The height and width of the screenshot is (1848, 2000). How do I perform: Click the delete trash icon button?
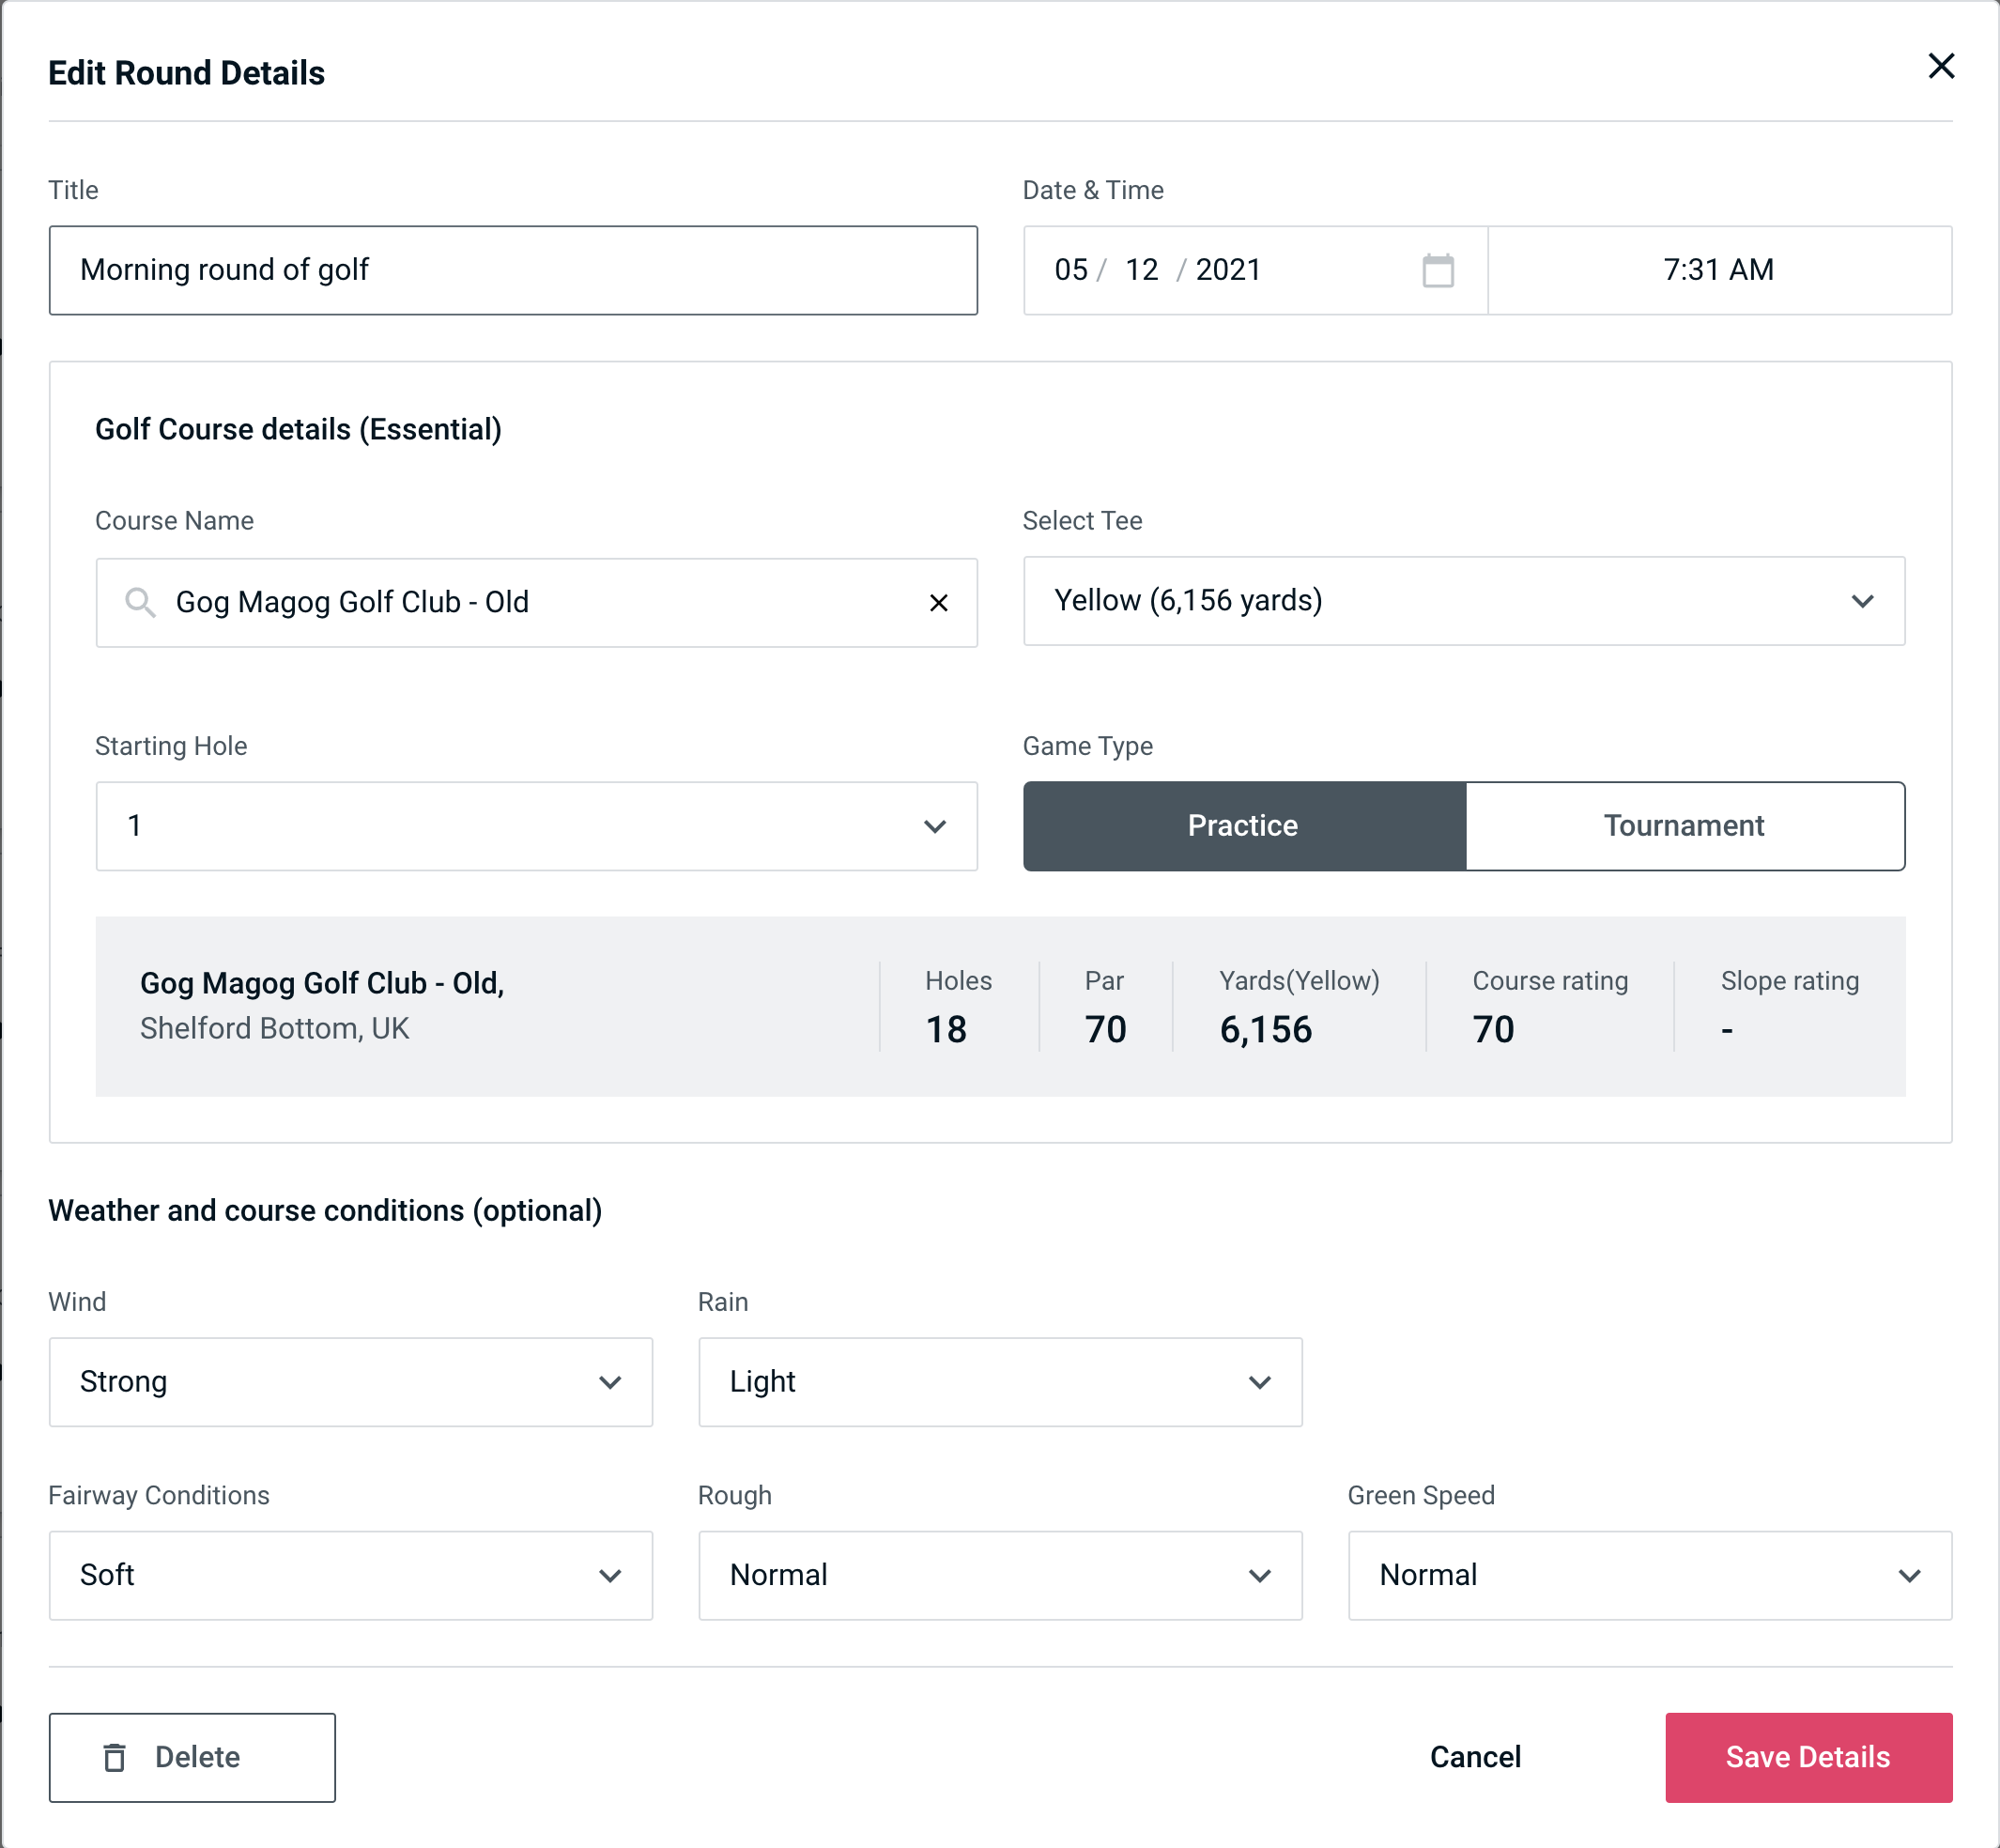[x=116, y=1758]
